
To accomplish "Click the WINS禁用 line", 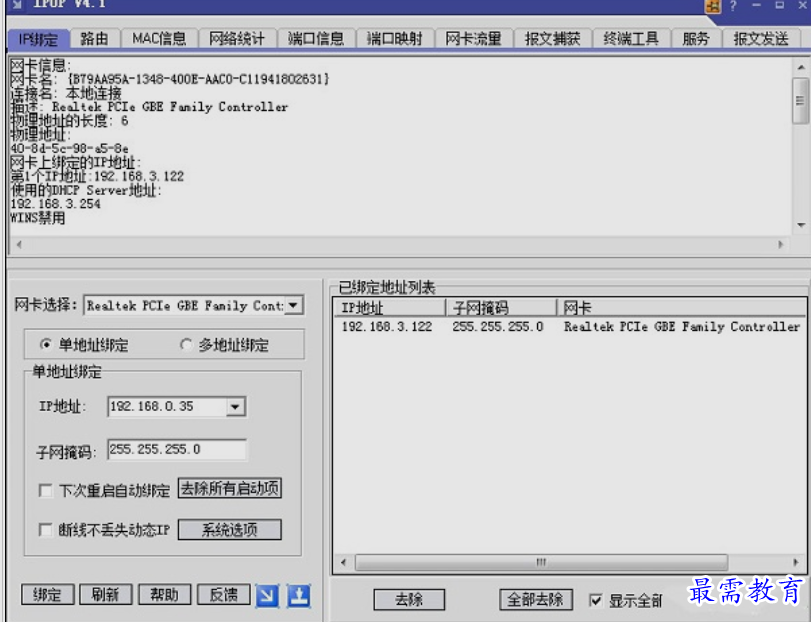I will click(x=38, y=218).
